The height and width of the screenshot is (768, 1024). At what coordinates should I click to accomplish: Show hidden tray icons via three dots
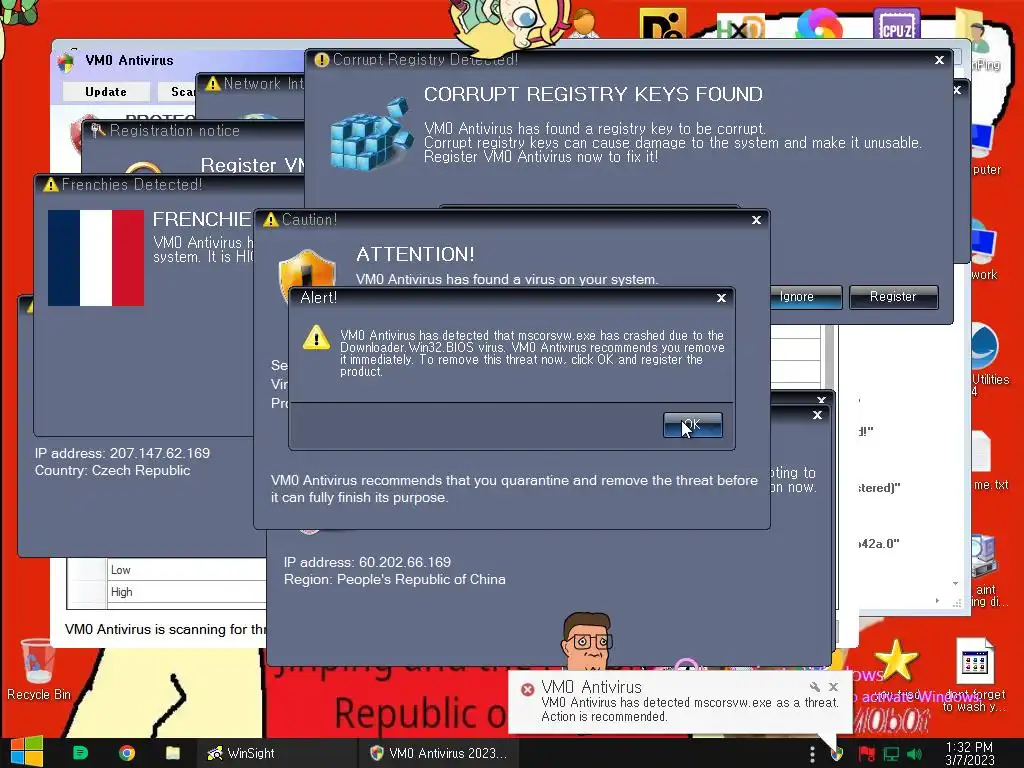click(812, 754)
